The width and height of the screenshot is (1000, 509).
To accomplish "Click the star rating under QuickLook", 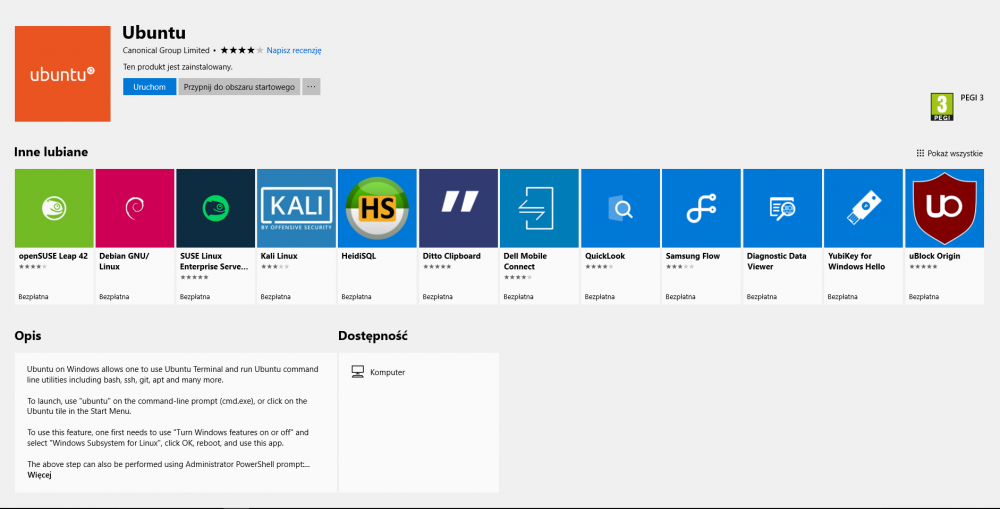I will pos(599,267).
